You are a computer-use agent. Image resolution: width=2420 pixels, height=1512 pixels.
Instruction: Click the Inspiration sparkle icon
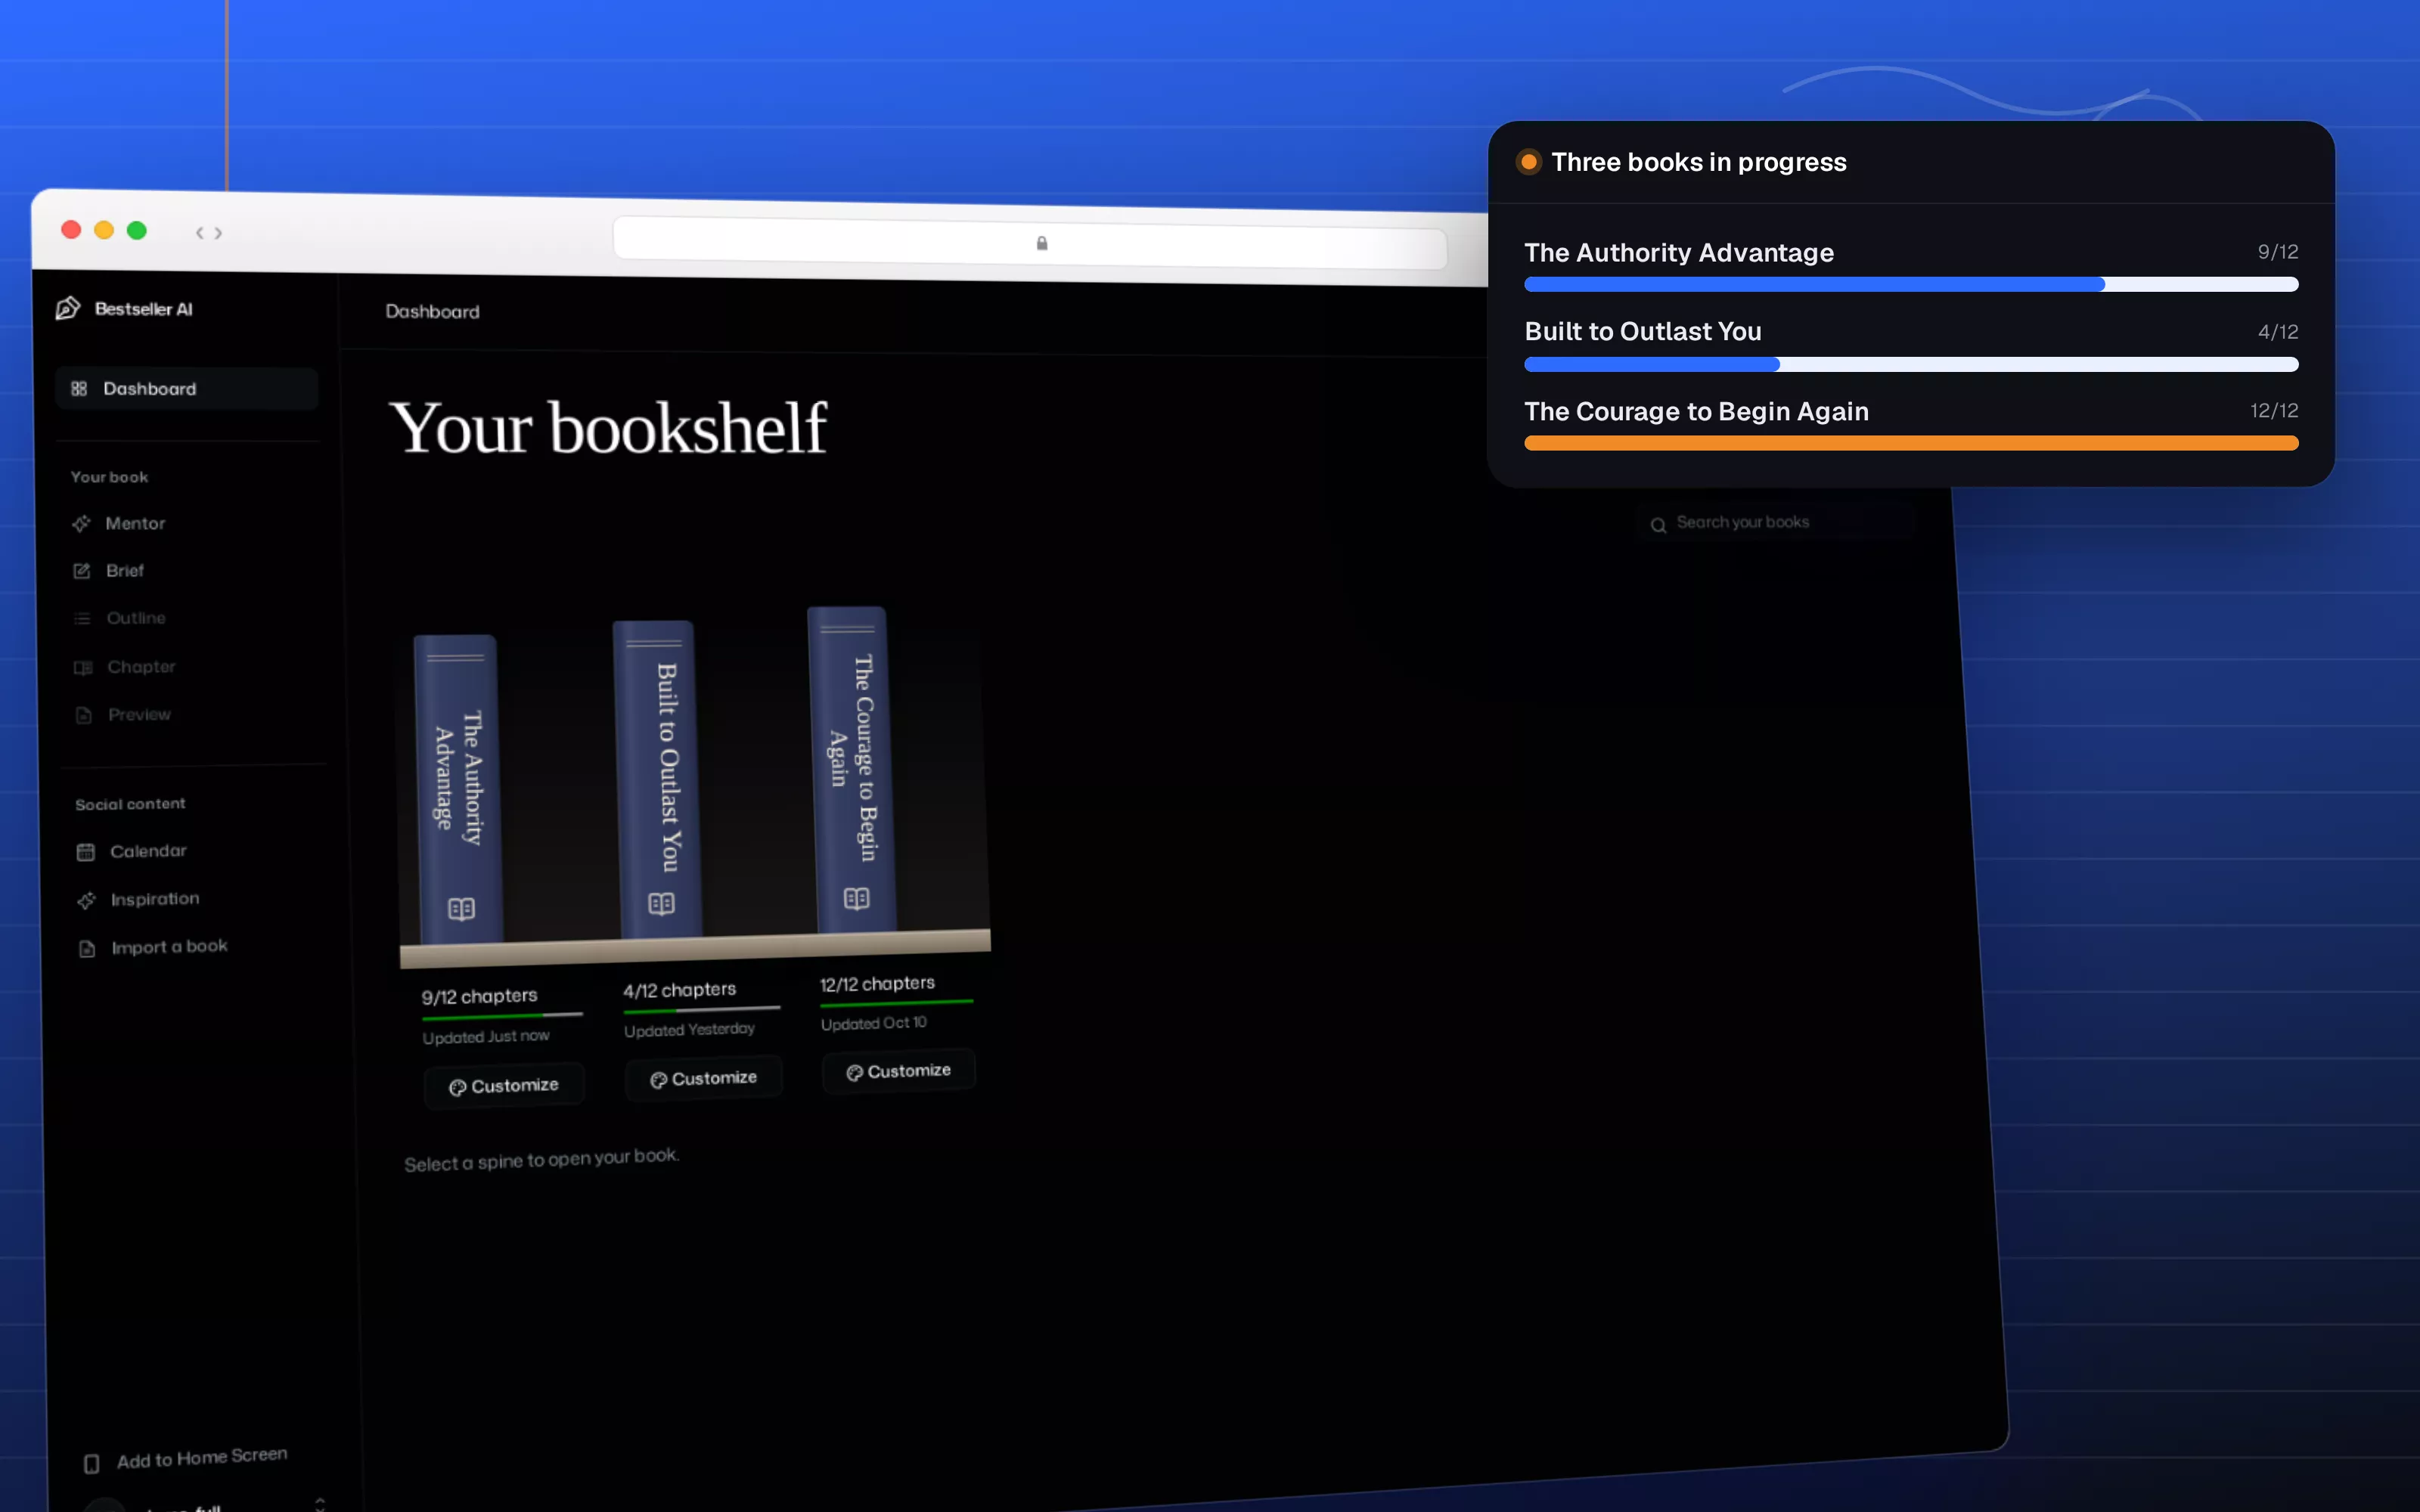87,900
